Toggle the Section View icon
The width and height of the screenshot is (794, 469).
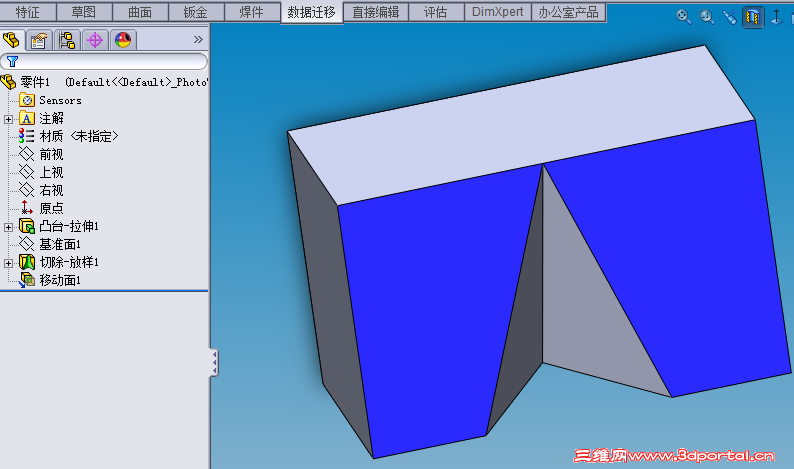tap(753, 17)
